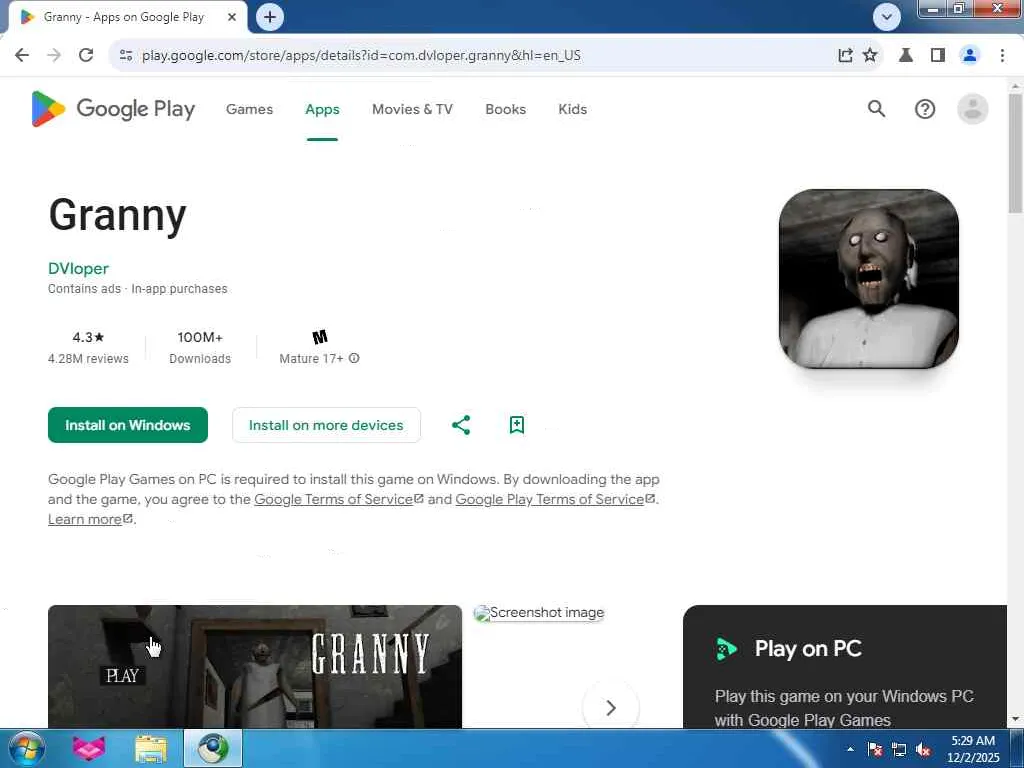Screen dimensions: 1024x768
Task: Add Granny to wishlist bookmark icon
Action: click(517, 425)
